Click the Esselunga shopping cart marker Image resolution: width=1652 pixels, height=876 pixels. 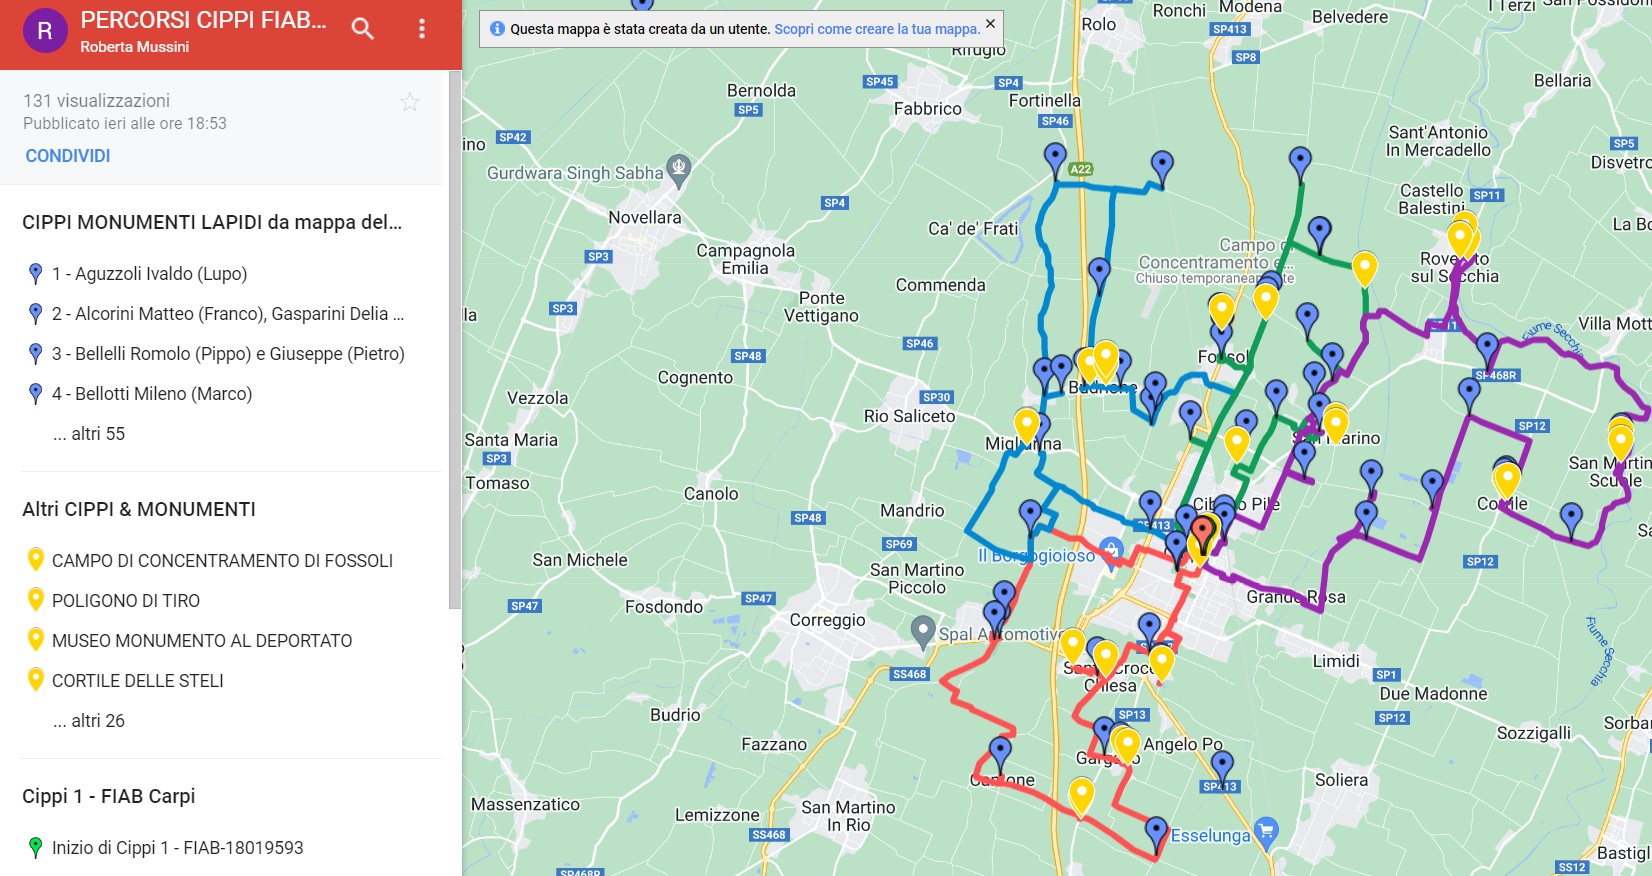pos(1266,832)
